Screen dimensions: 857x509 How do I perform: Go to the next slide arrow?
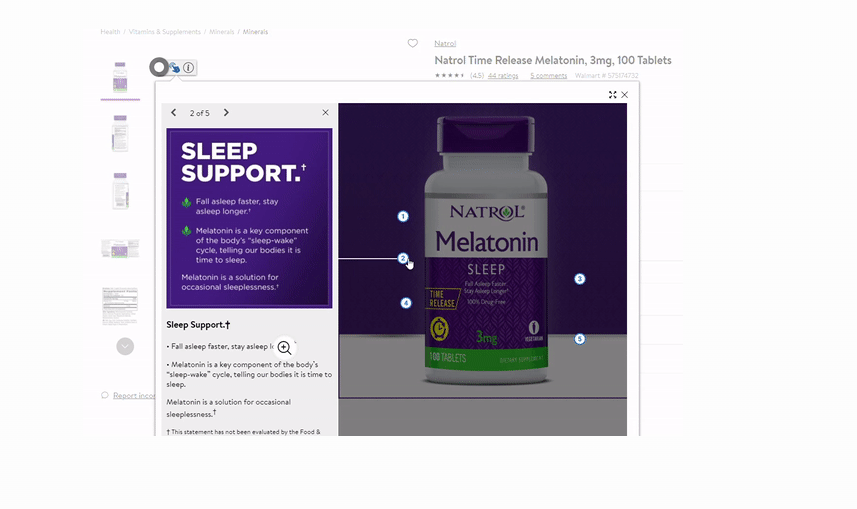point(226,113)
